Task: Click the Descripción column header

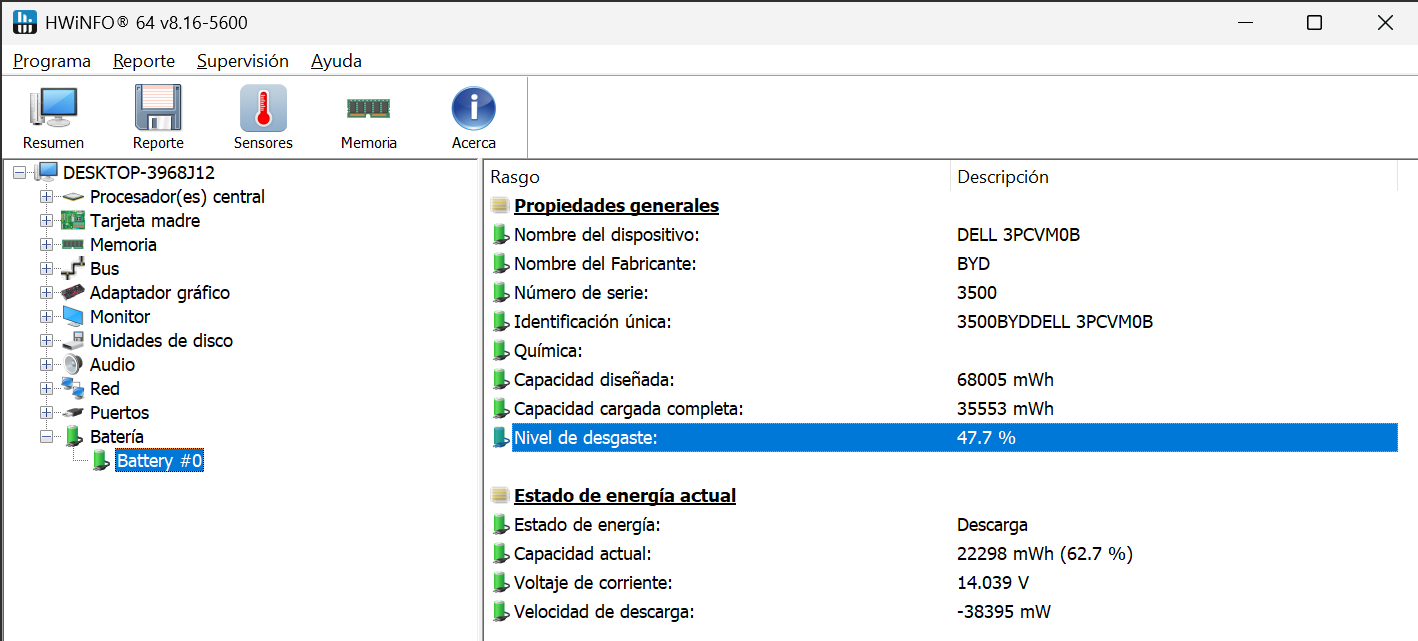Action: pos(1003,177)
